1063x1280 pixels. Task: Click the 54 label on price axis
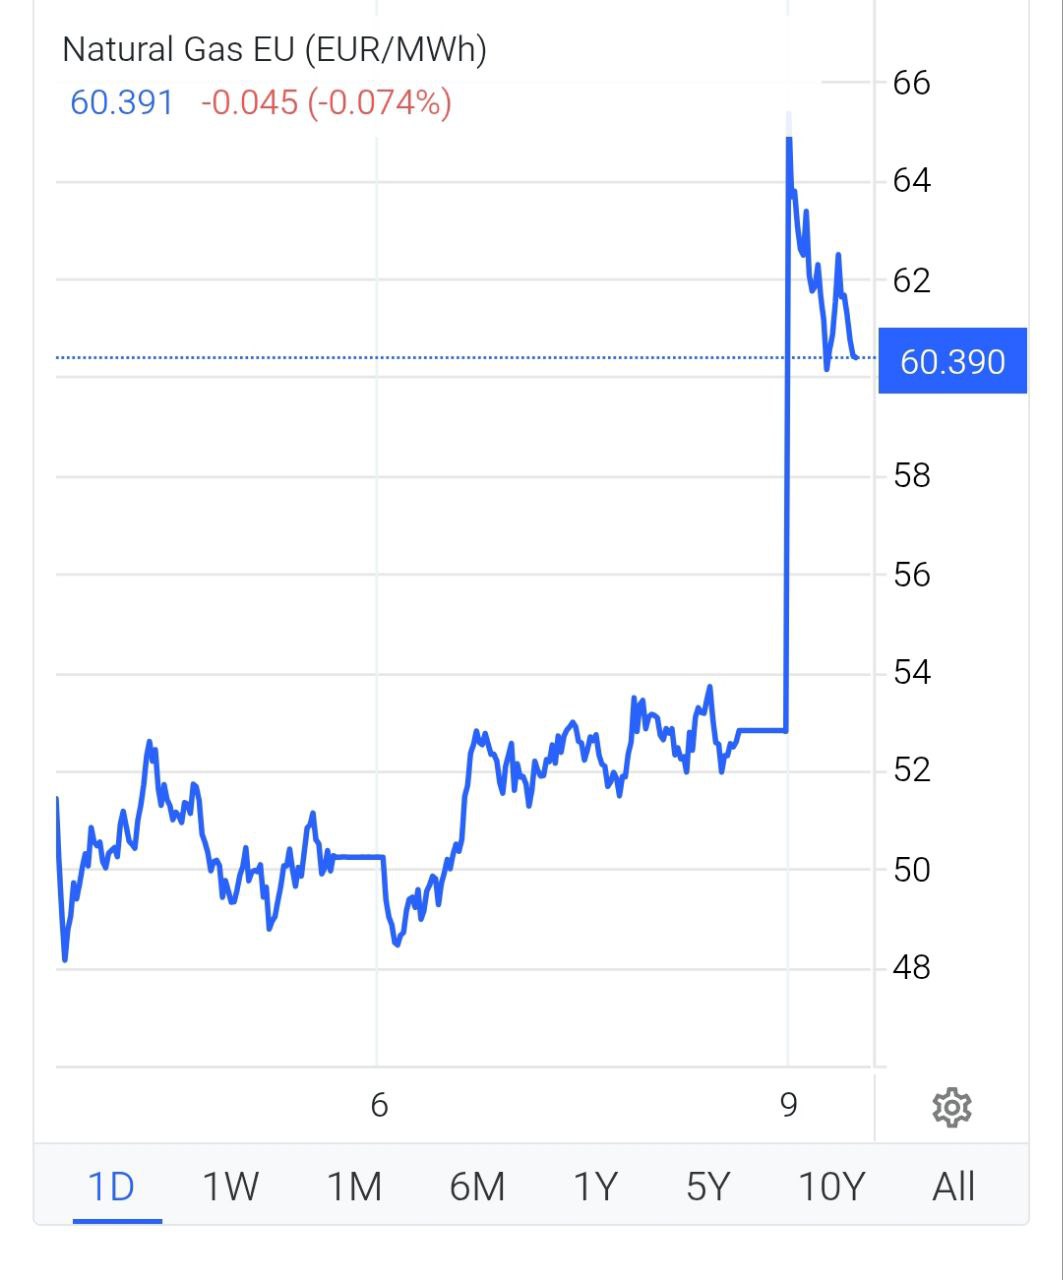click(x=911, y=672)
